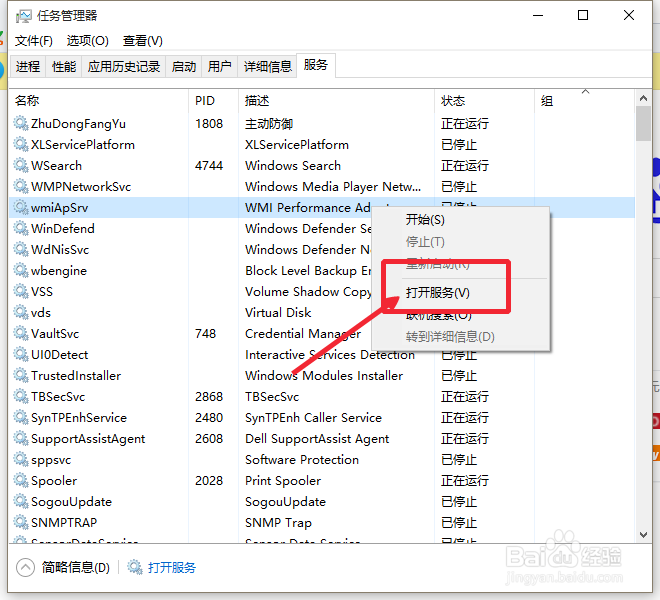Click the gear icon beside WSearch
The height and width of the screenshot is (600, 660).
point(21,165)
